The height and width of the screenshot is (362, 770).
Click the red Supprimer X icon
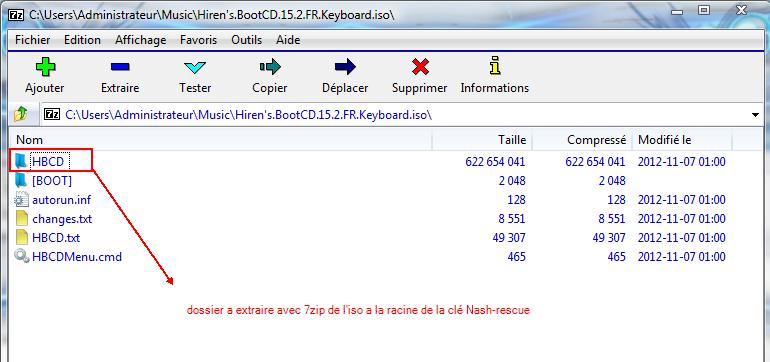pos(420,66)
